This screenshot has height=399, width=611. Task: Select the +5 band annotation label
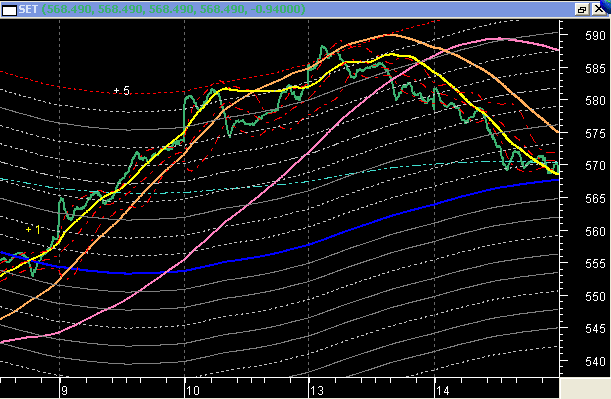point(122,90)
